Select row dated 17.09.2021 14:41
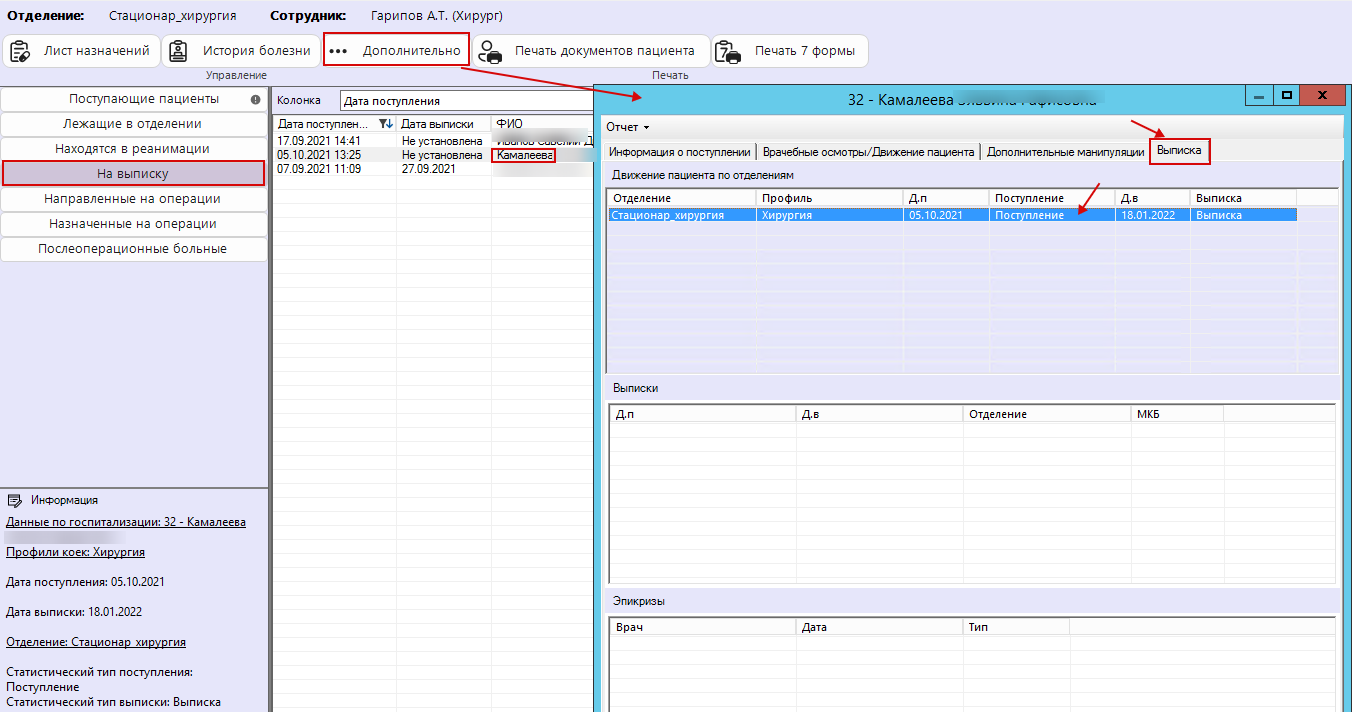The height and width of the screenshot is (712, 1352). 433,141
